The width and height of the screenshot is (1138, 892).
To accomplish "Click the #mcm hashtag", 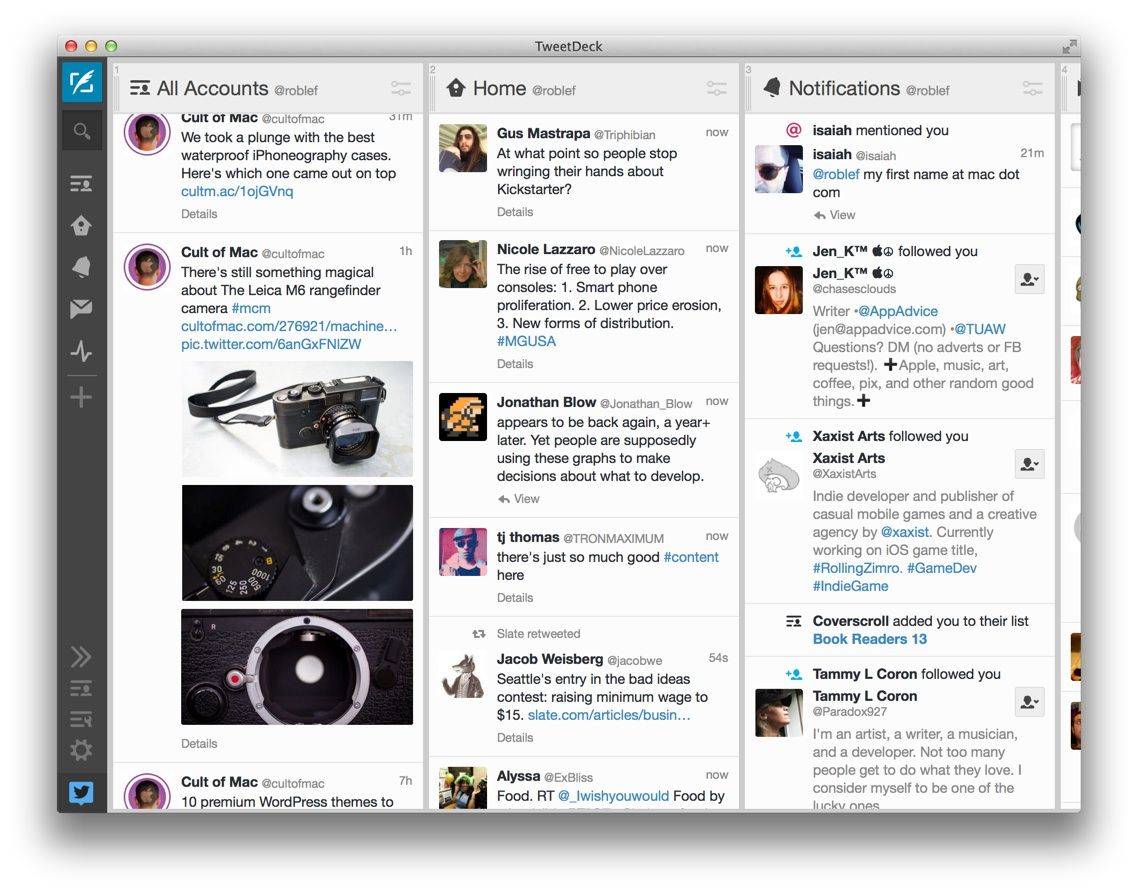I will [251, 308].
